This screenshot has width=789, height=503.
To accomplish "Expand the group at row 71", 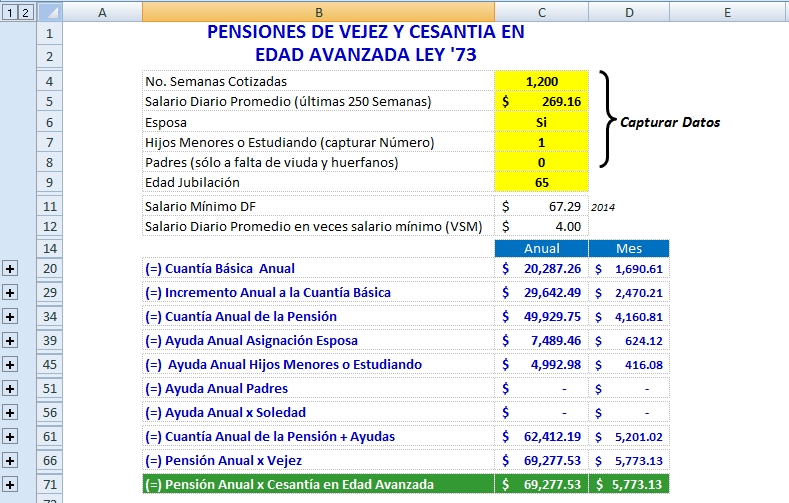I will [10, 485].
